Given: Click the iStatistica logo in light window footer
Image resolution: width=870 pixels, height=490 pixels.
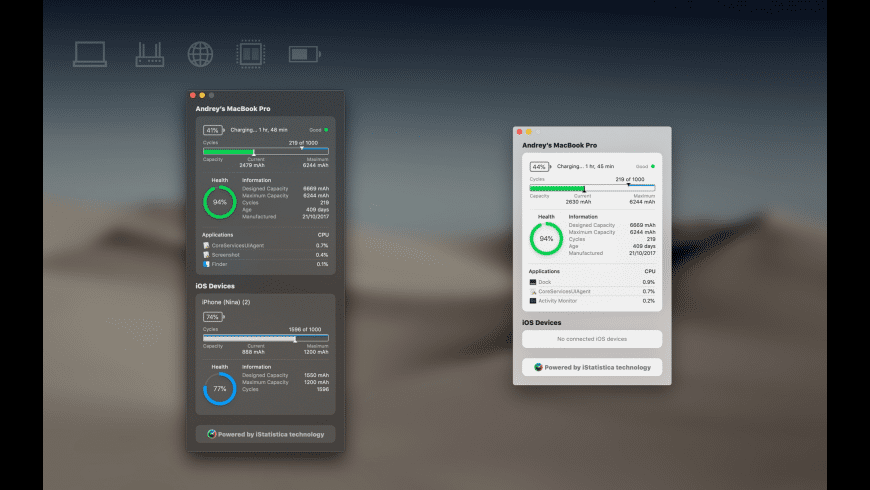Looking at the screenshot, I should (538, 367).
